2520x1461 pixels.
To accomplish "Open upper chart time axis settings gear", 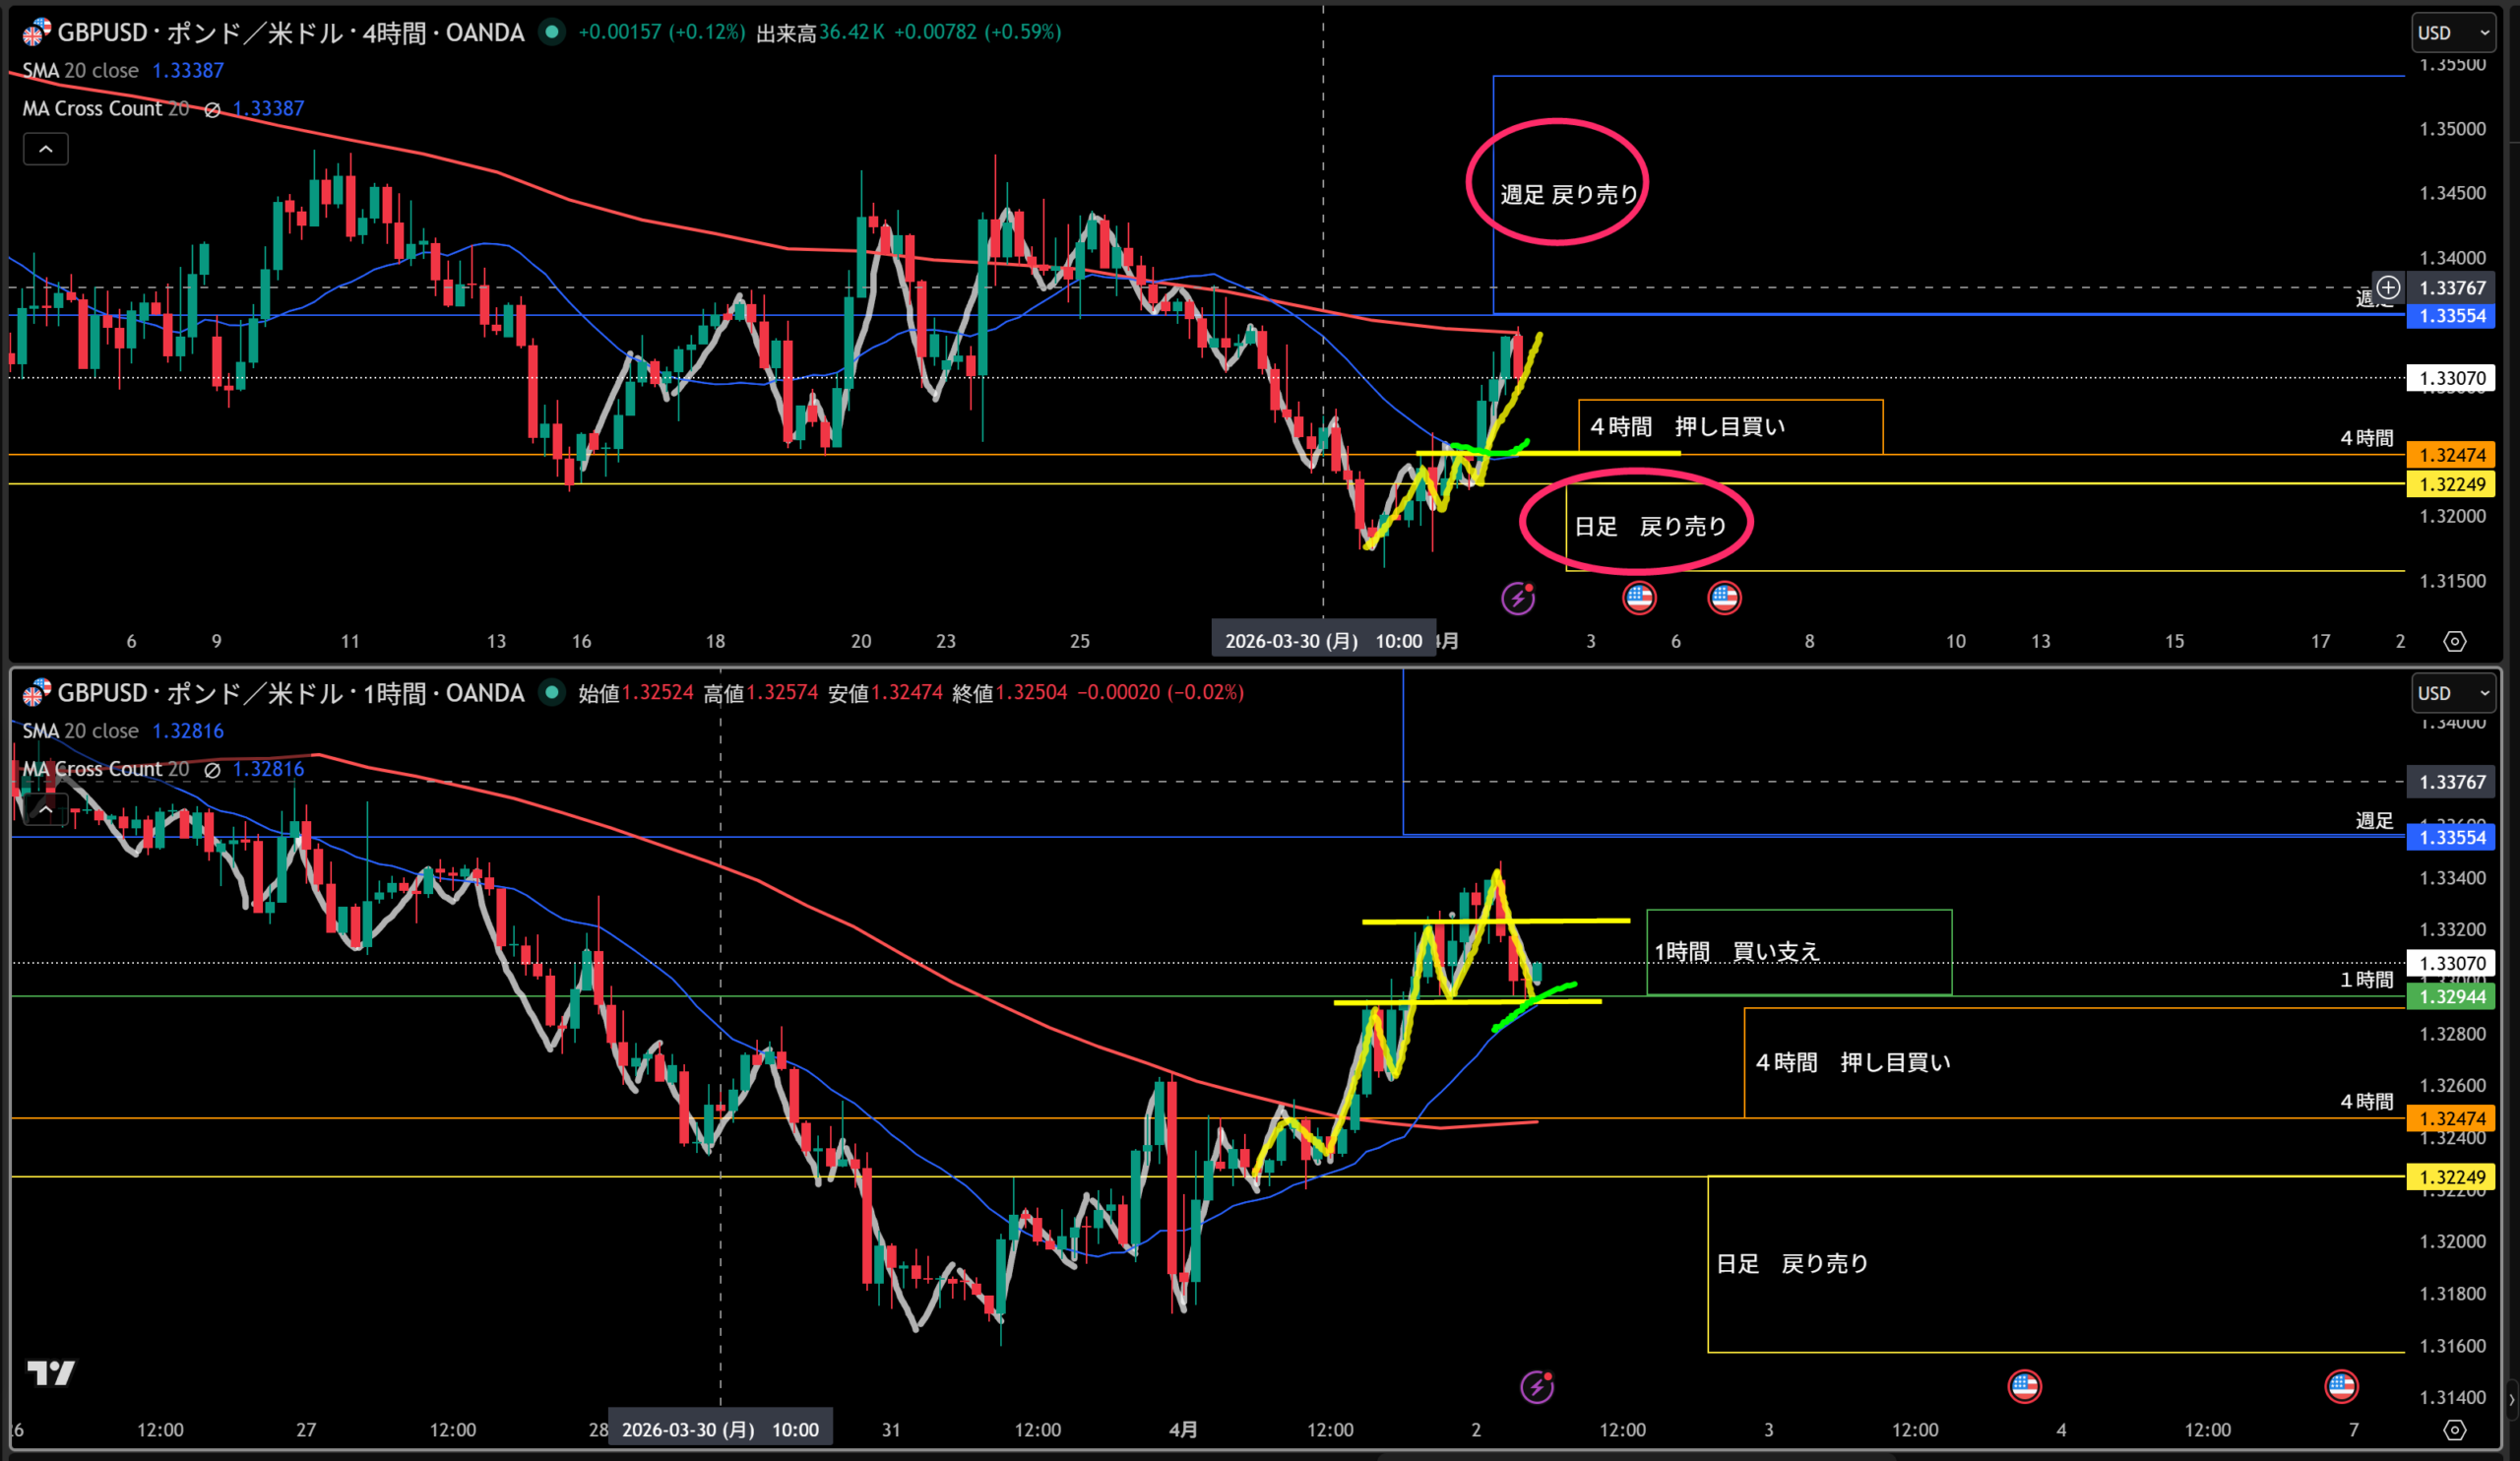I will pos(2455,641).
